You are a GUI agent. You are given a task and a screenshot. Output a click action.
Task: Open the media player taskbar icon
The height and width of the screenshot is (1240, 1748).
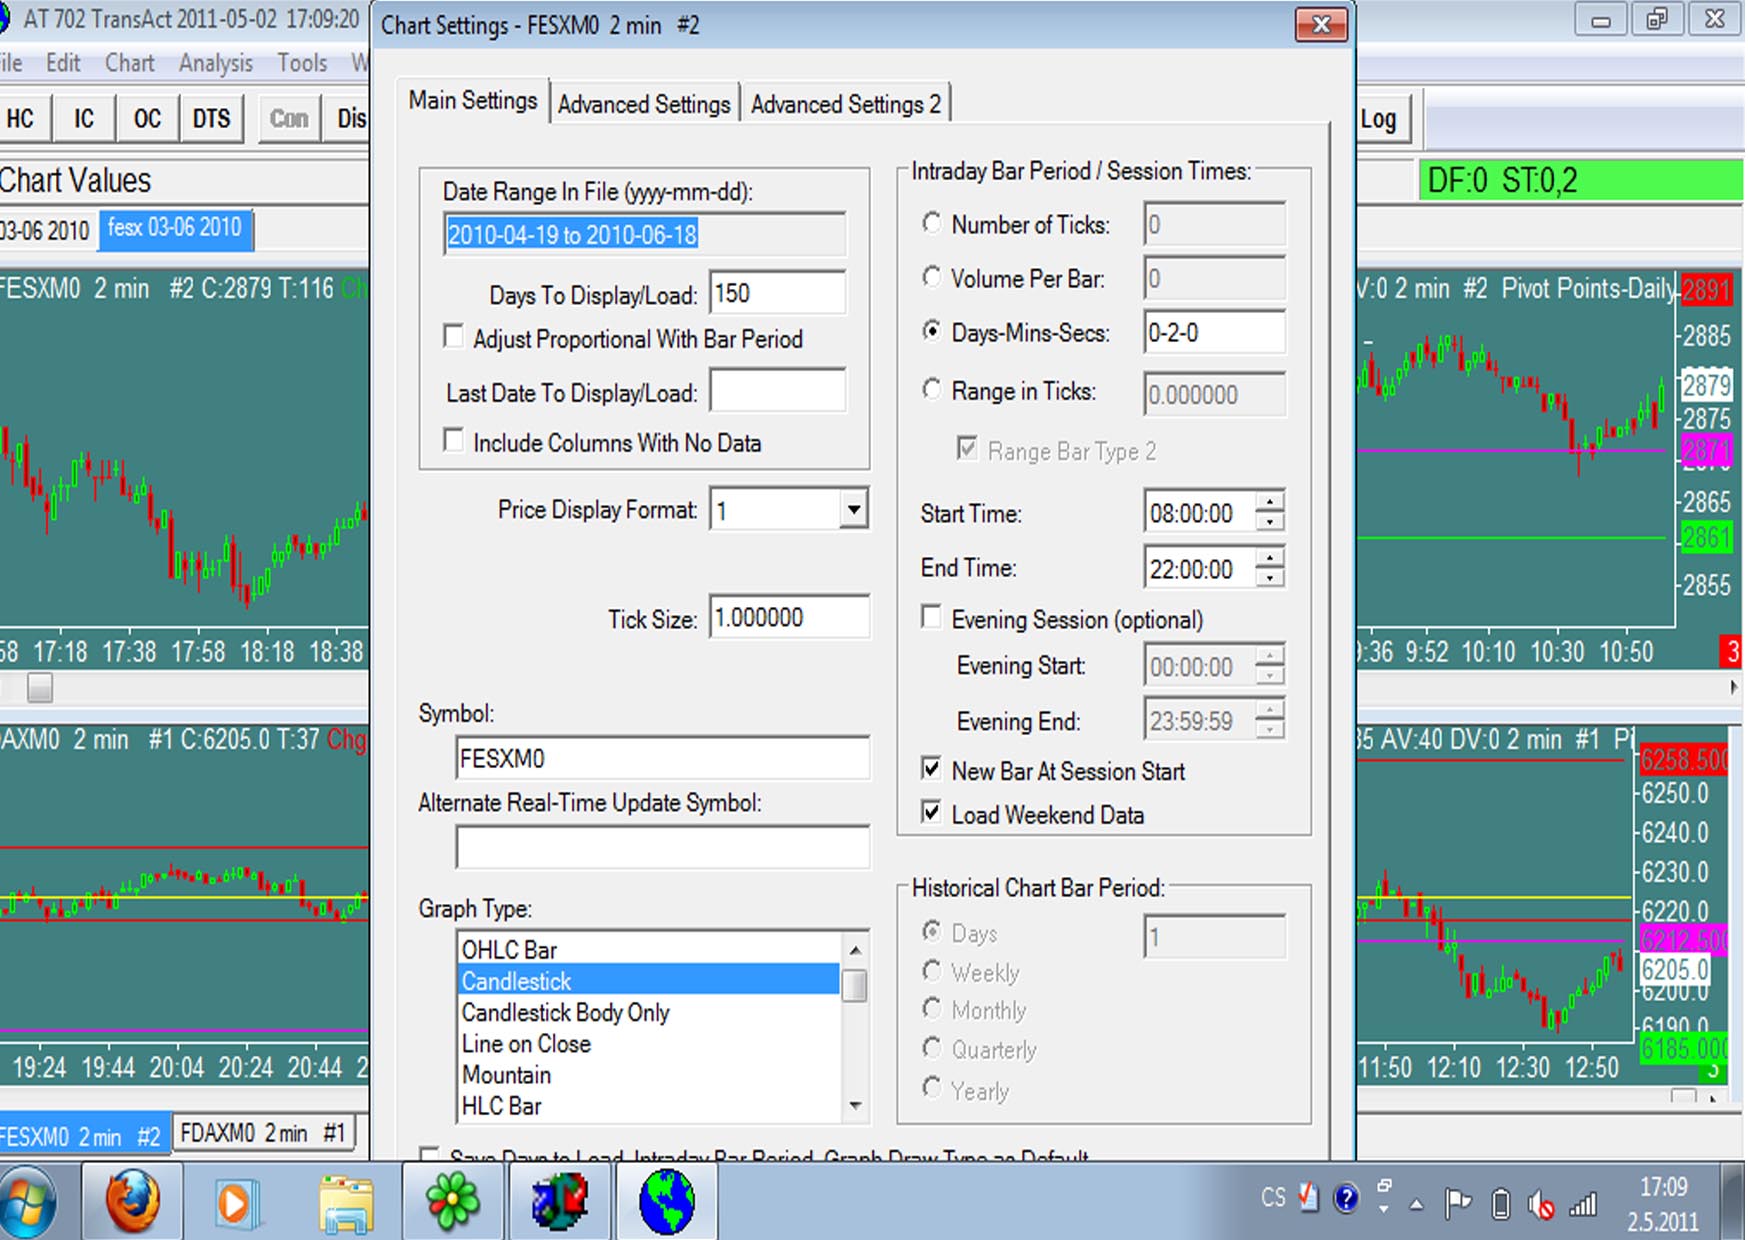(238, 1201)
